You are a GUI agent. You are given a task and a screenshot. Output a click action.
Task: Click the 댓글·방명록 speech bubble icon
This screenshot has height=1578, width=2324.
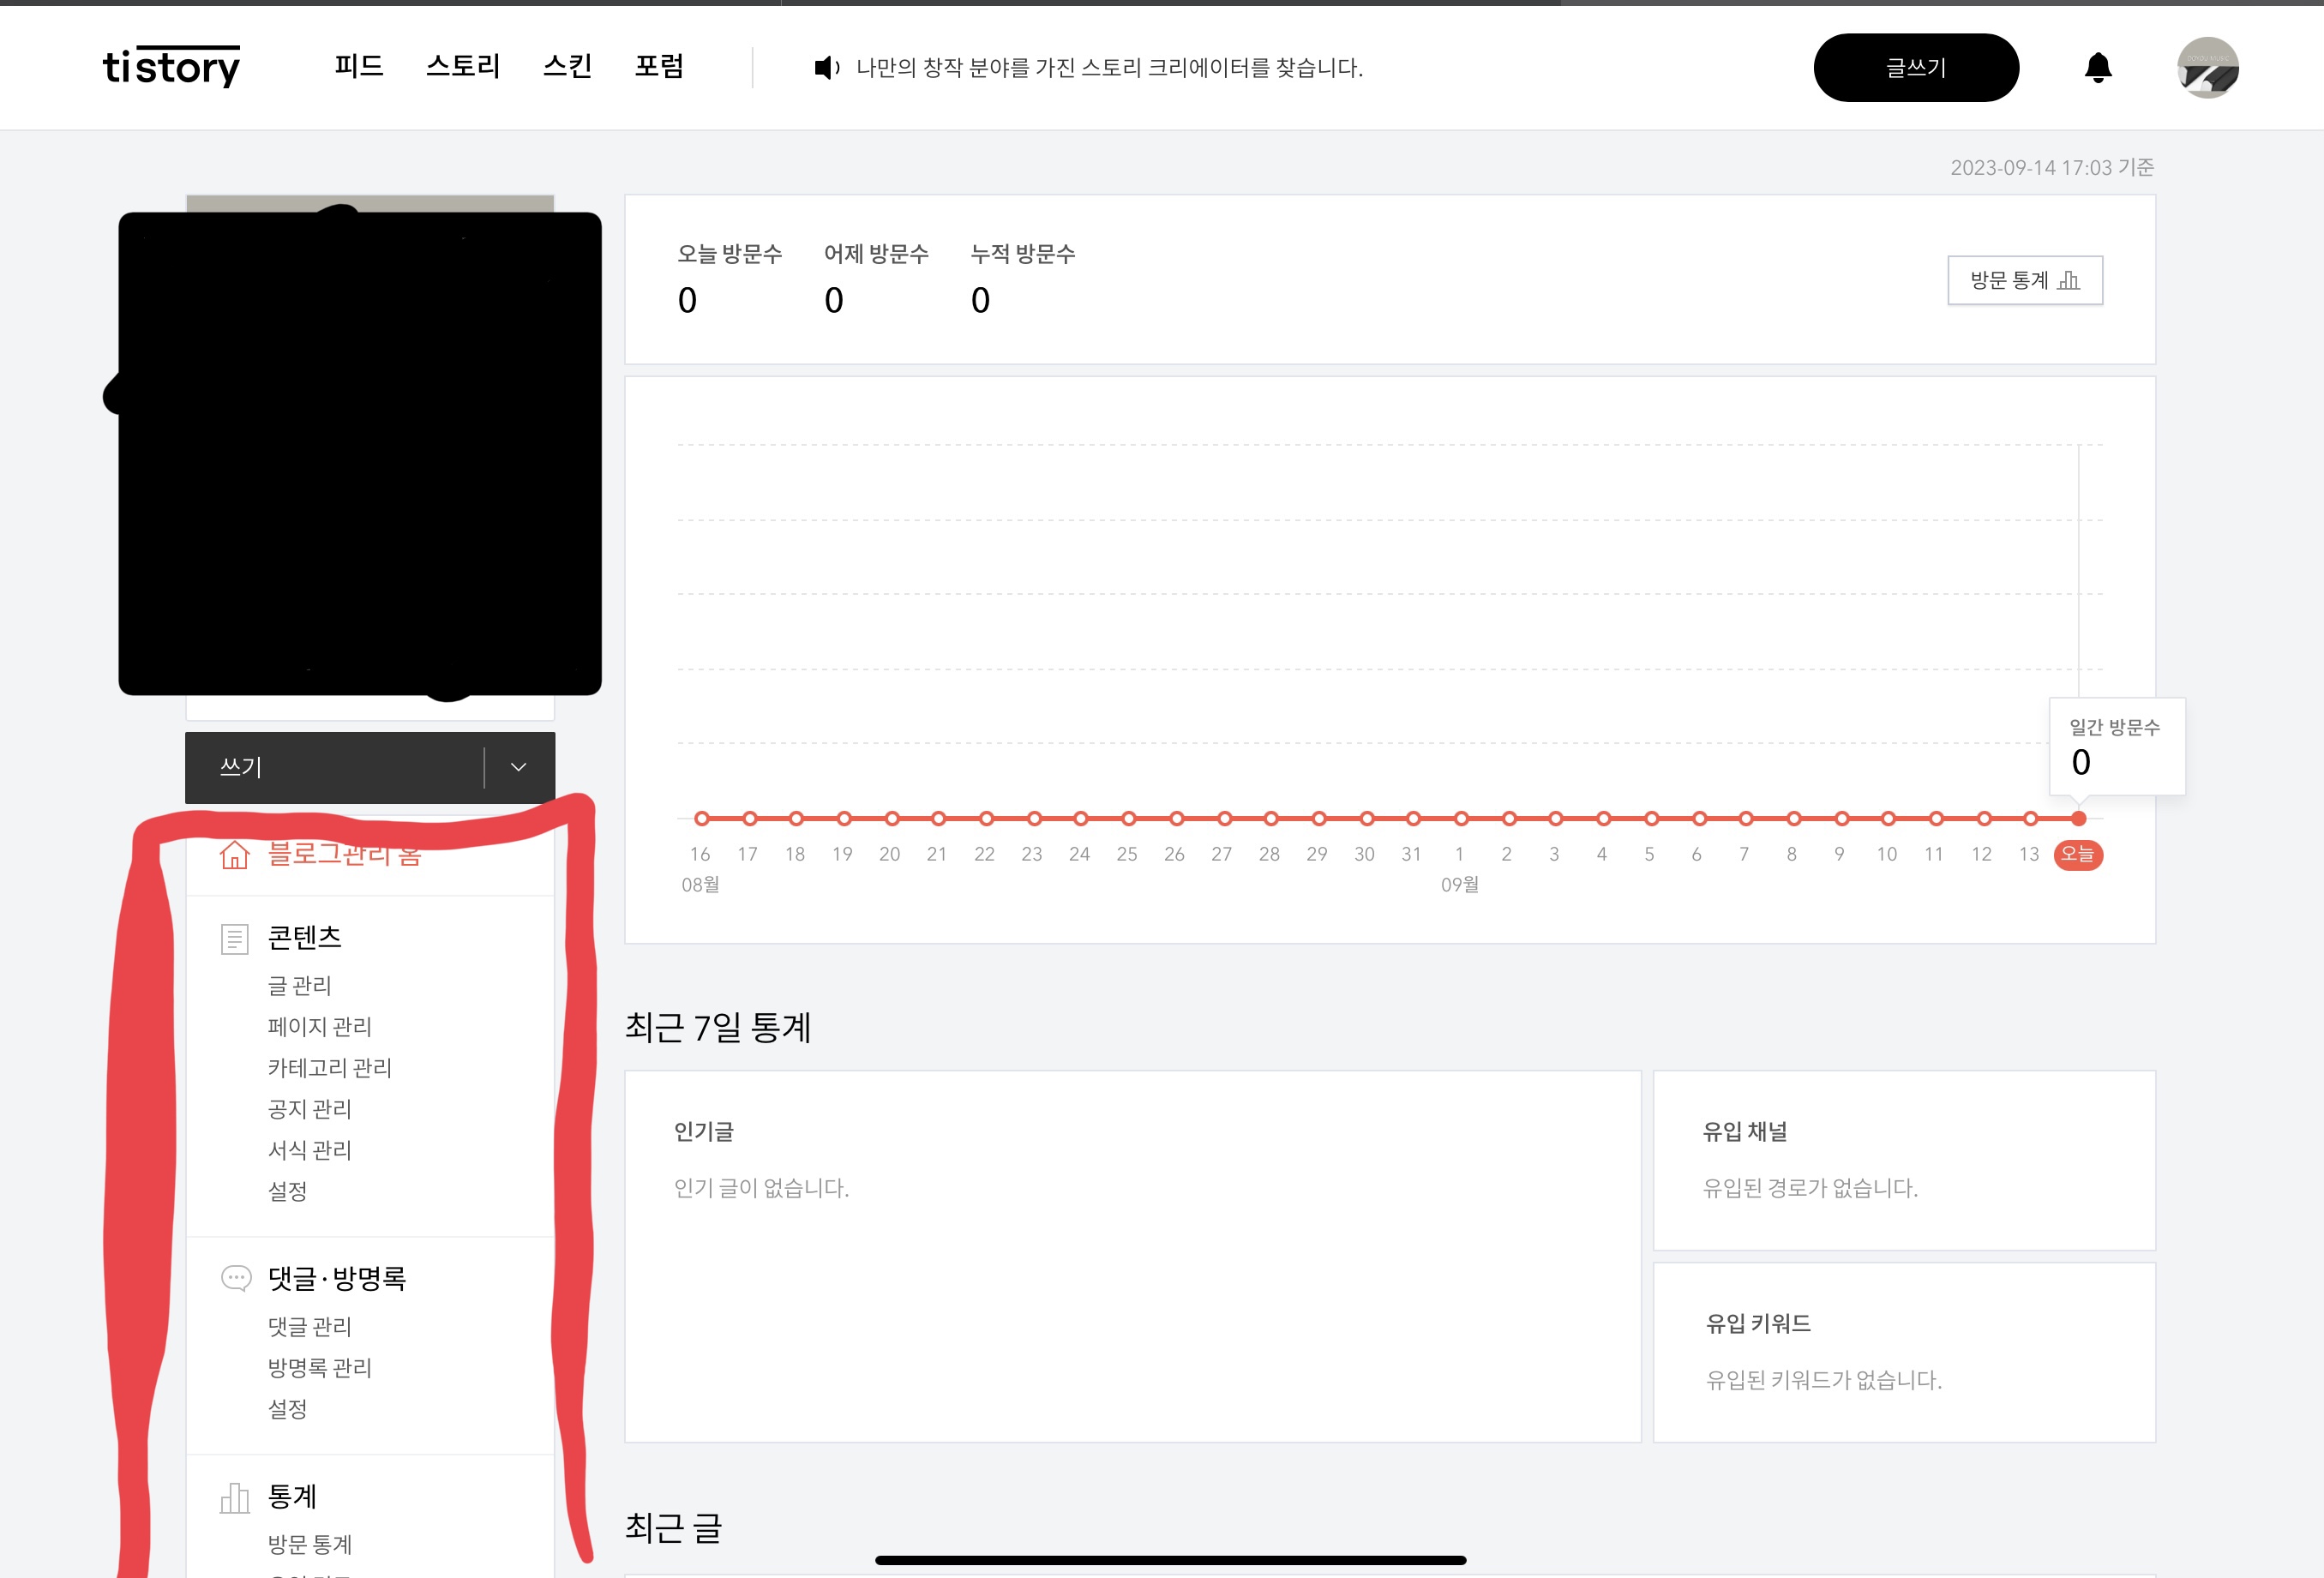235,1278
